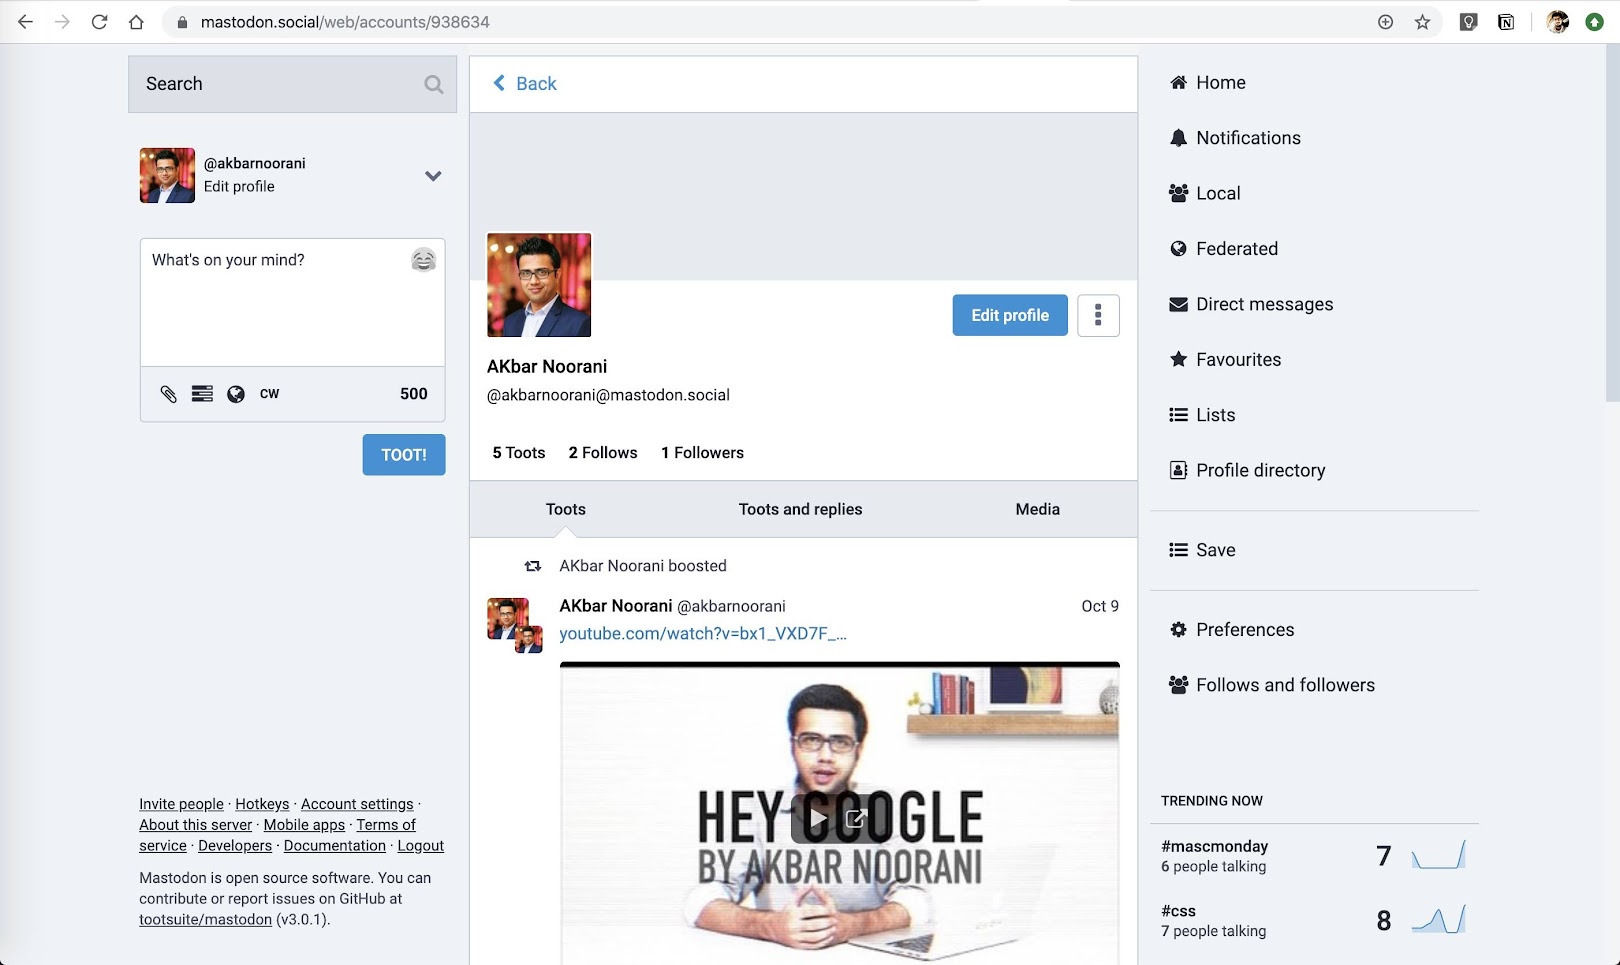1620x965 pixels.
Task: View the Local timeline
Action: pyautogui.click(x=1205, y=194)
